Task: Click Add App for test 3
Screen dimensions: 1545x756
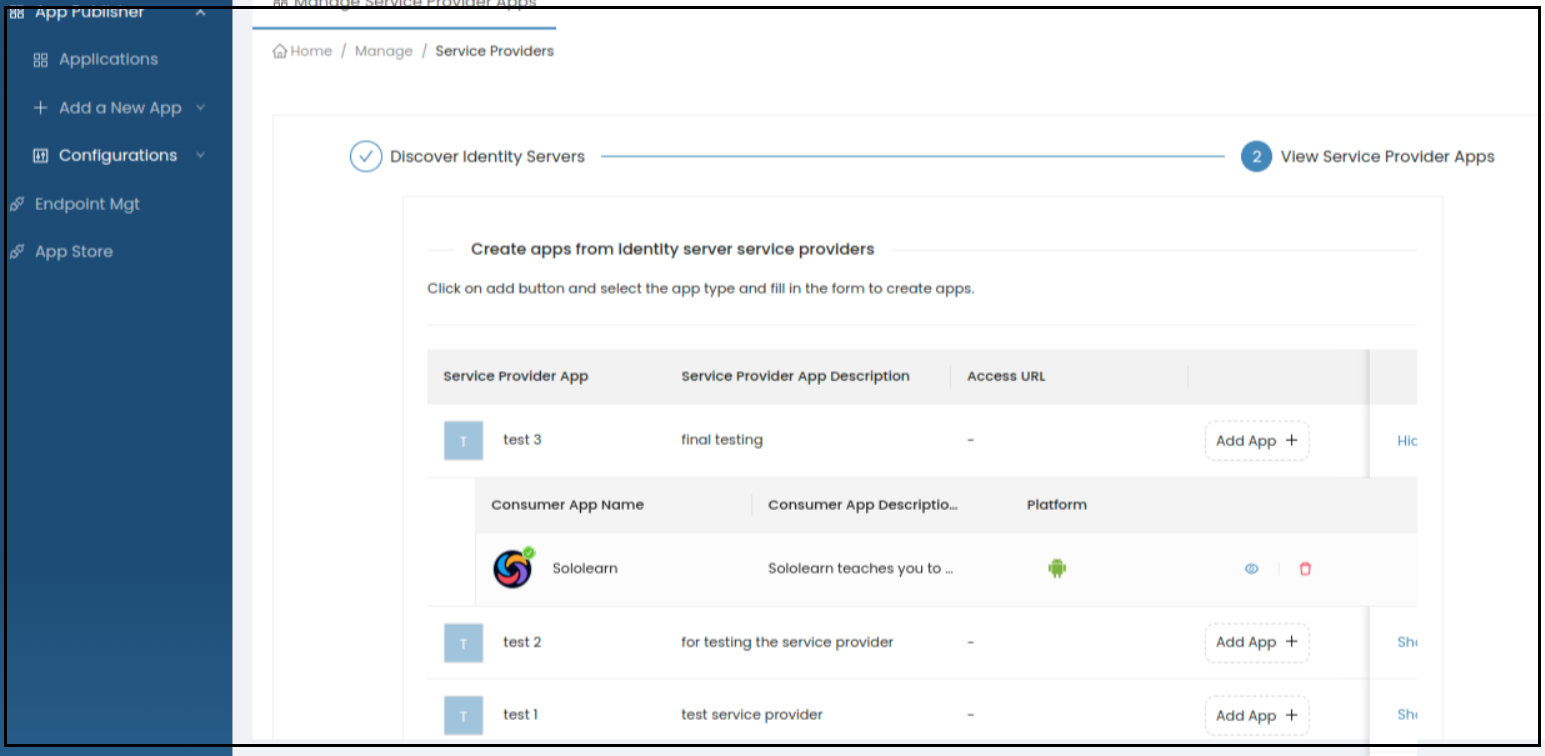Action: (1257, 441)
